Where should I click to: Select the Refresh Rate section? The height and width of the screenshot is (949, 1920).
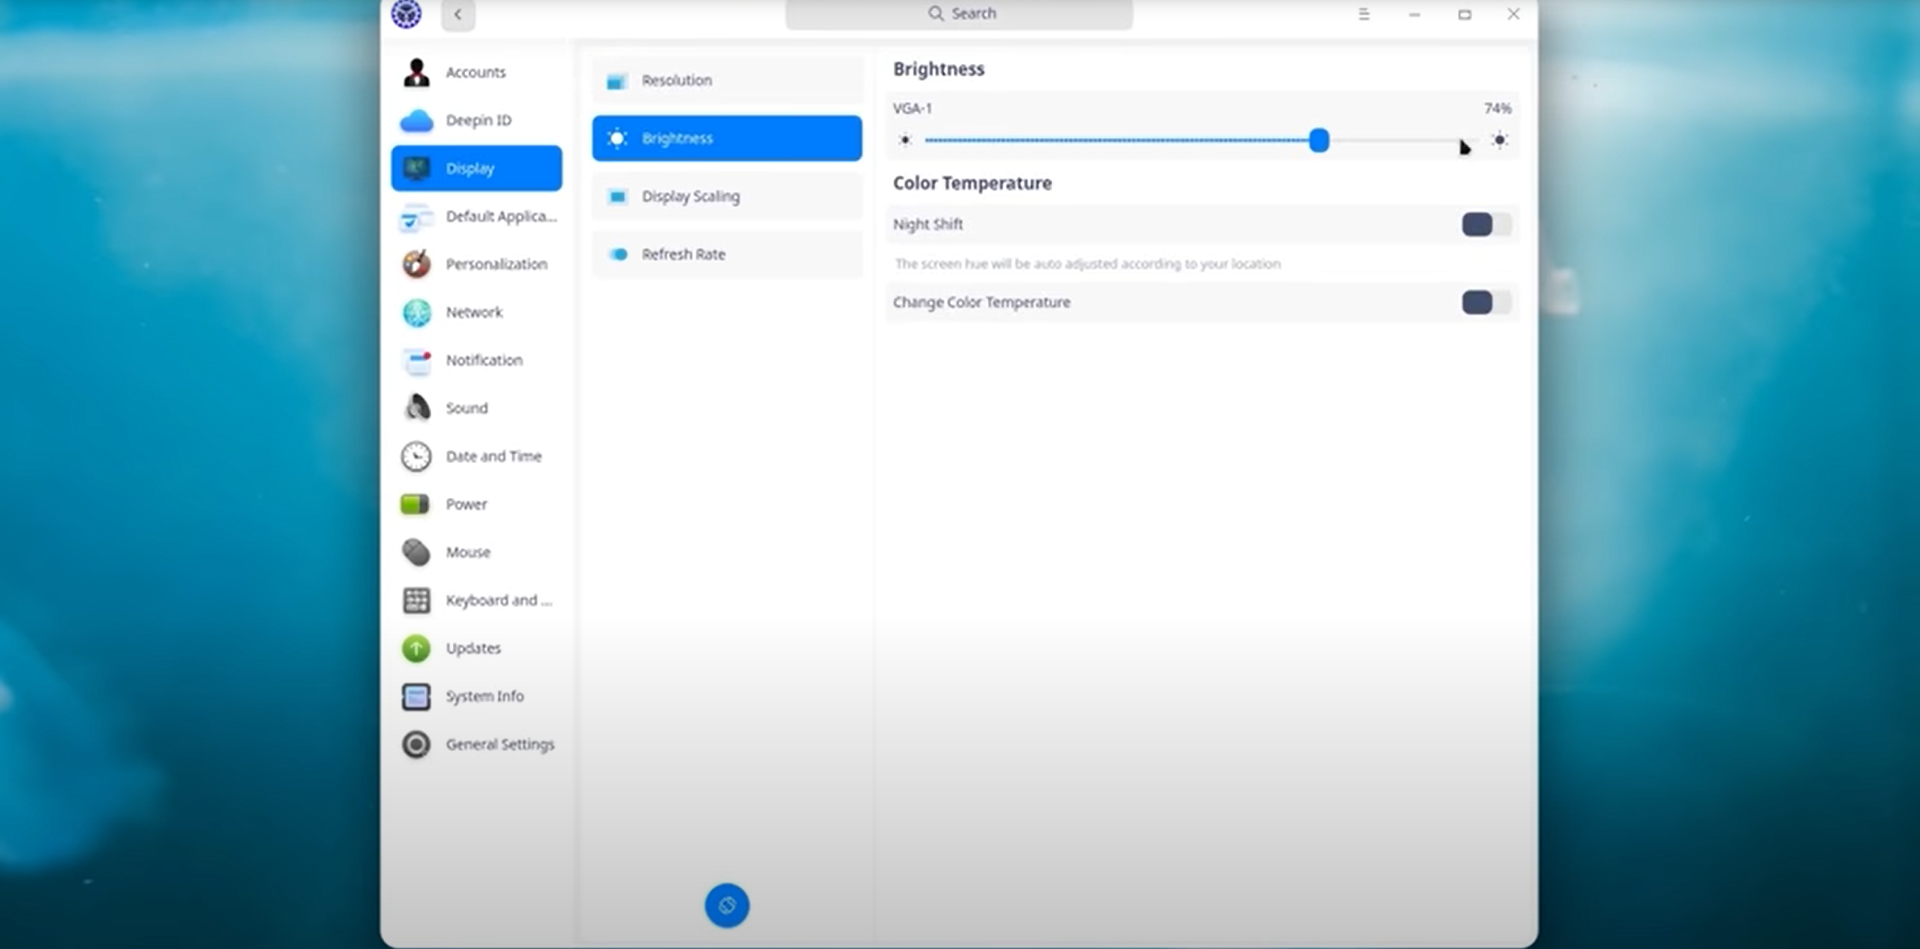(727, 254)
